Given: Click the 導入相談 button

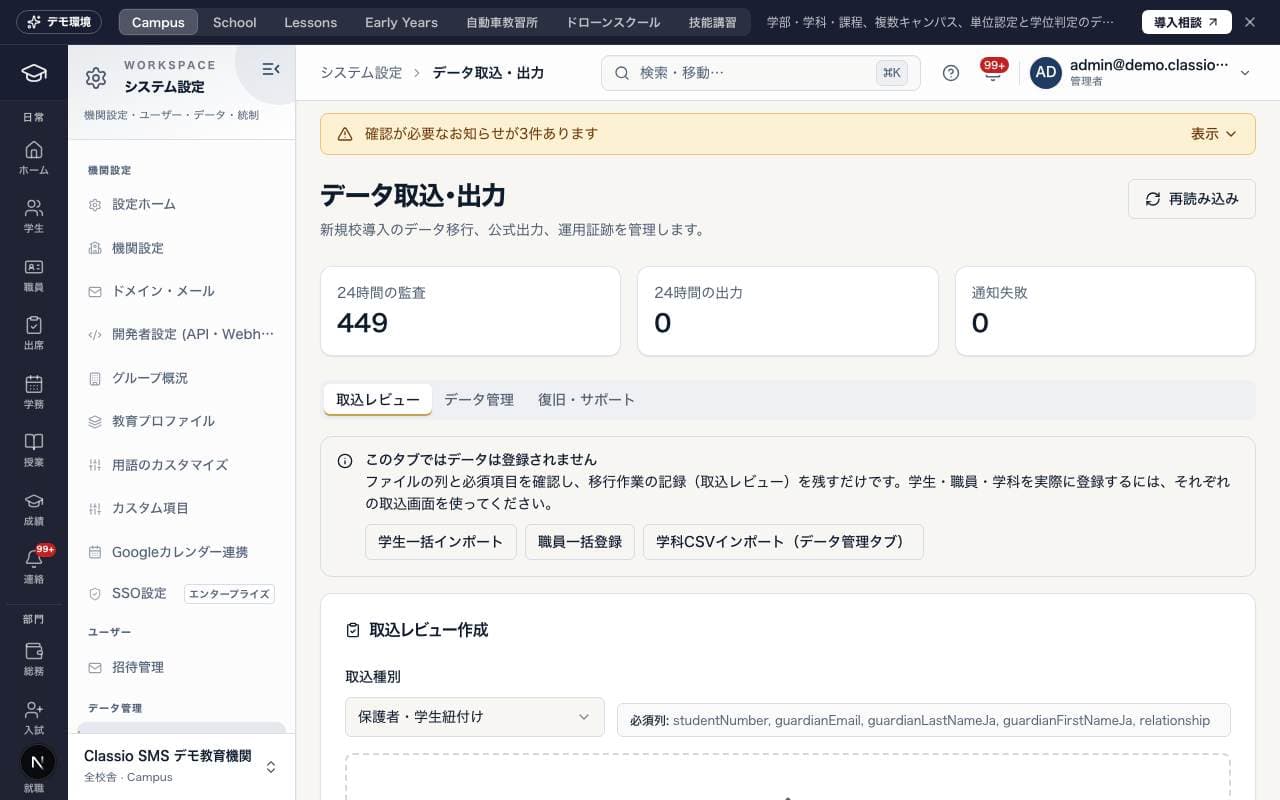Looking at the screenshot, I should point(1186,22).
